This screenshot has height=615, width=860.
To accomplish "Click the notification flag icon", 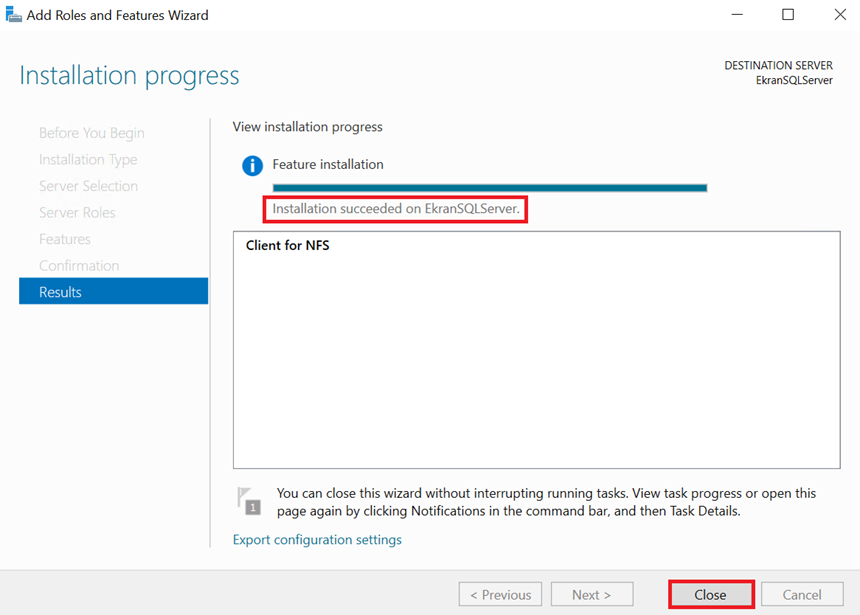I will 247,500.
